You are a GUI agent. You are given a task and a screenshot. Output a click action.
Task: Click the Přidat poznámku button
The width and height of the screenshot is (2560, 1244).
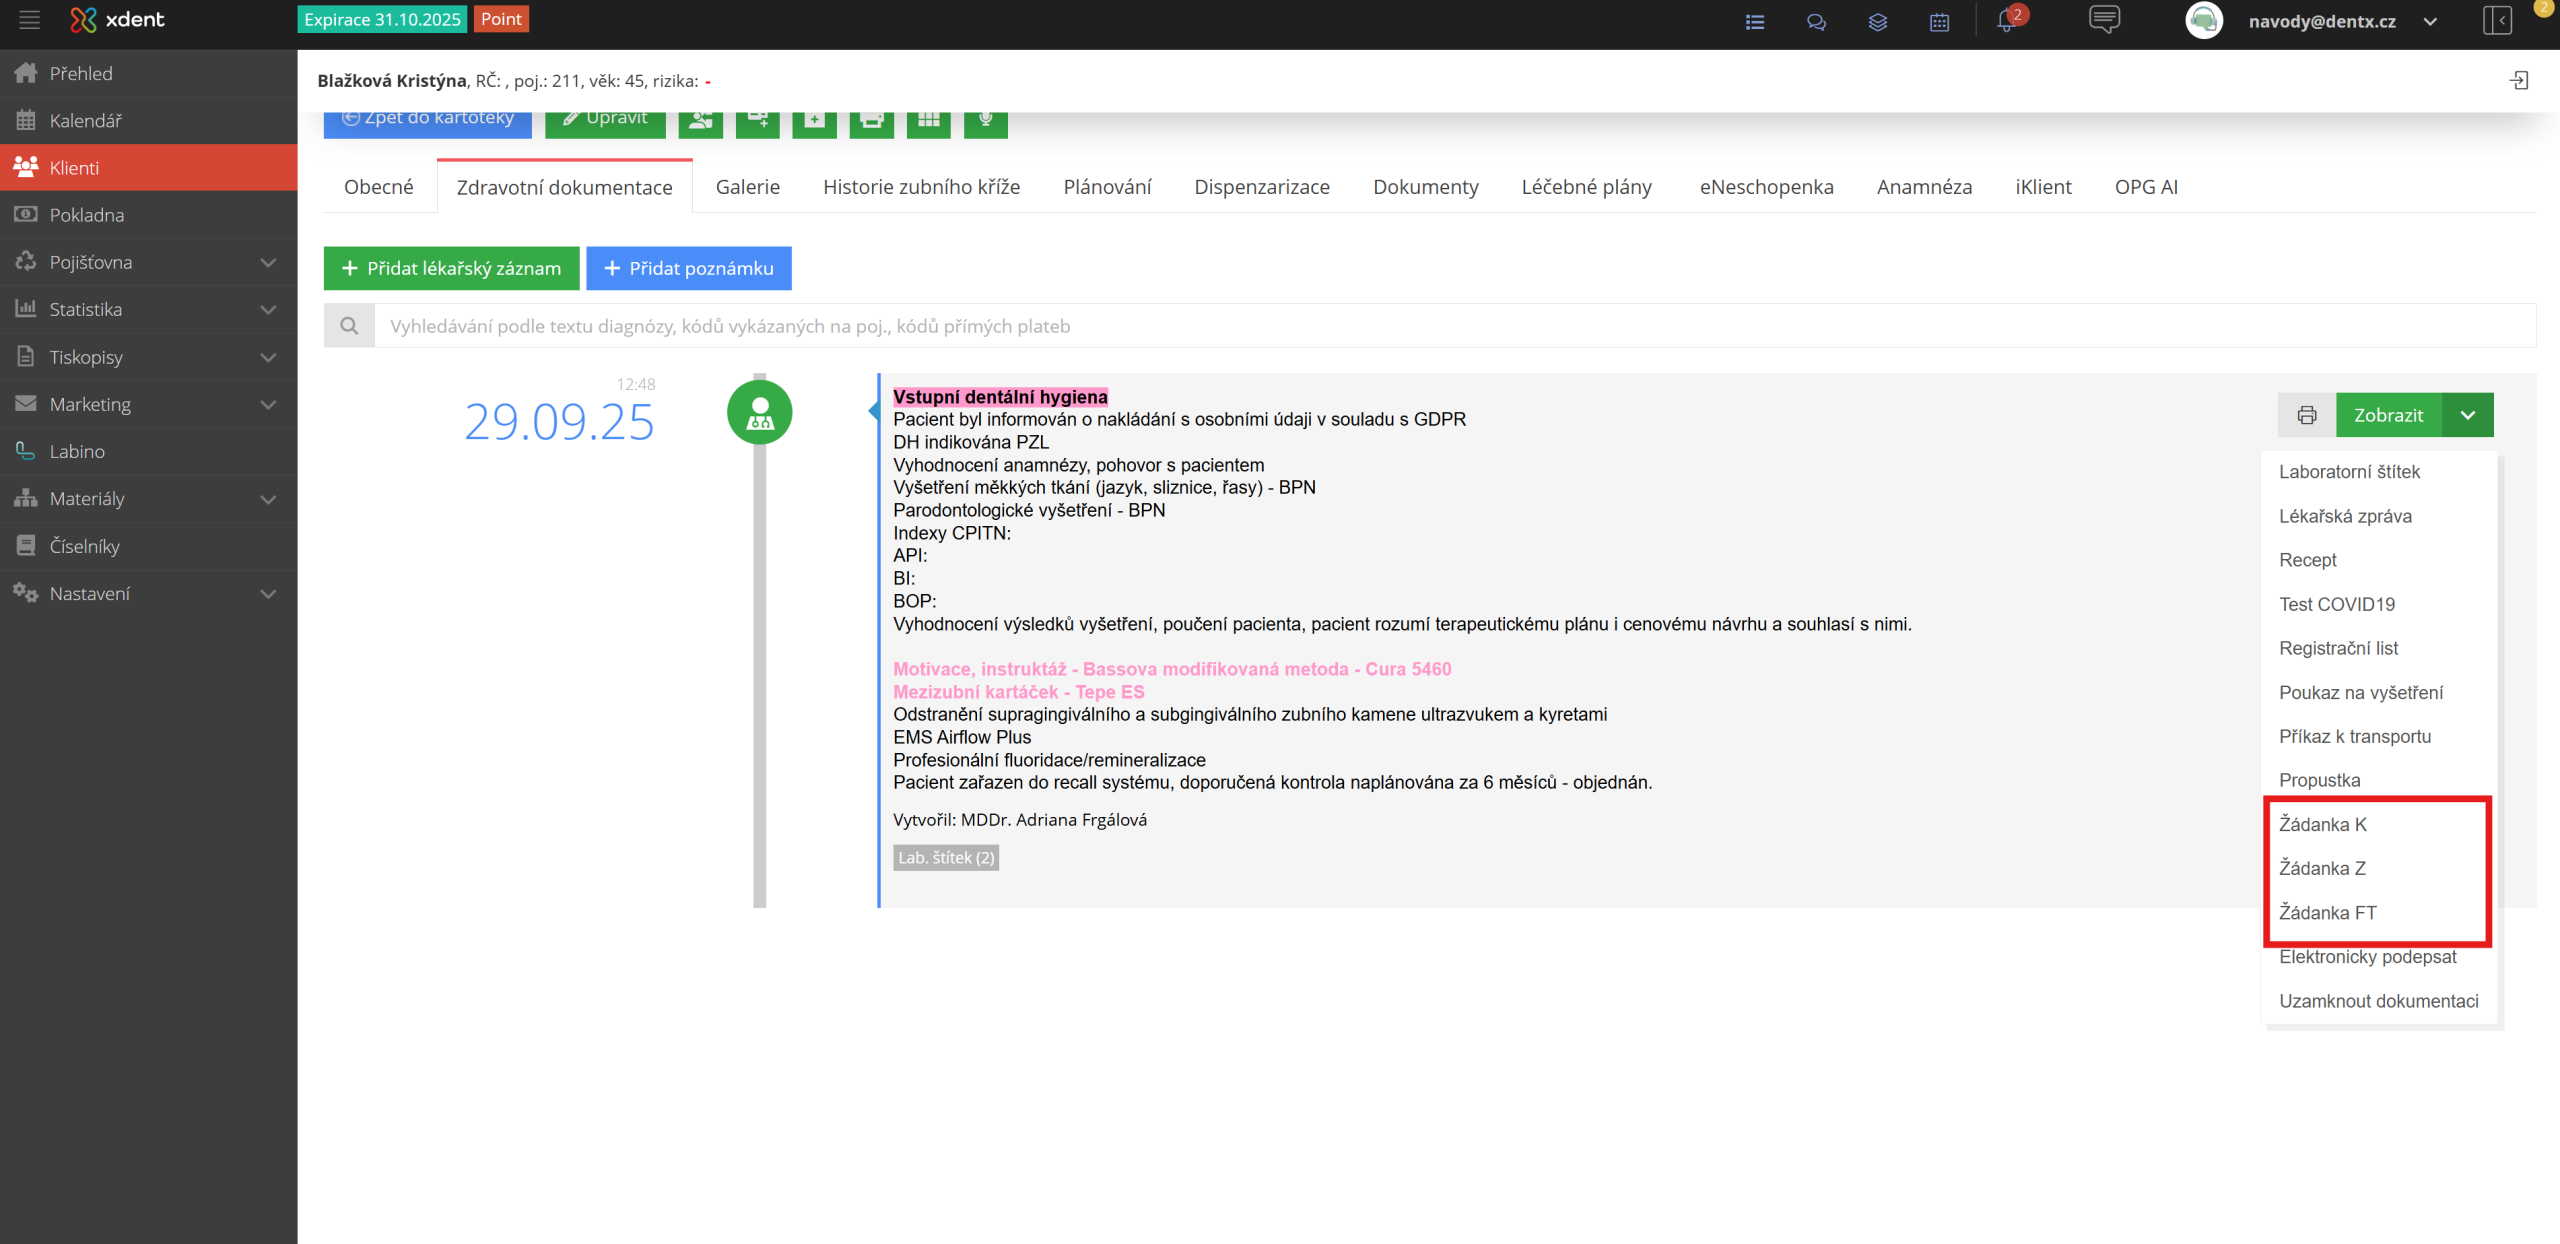coord(688,268)
